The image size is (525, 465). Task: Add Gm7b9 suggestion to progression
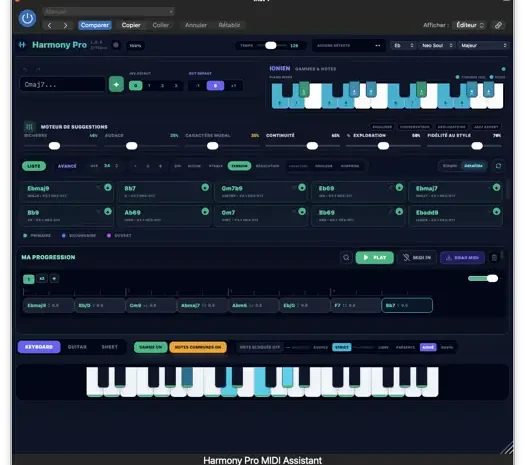[302, 187]
